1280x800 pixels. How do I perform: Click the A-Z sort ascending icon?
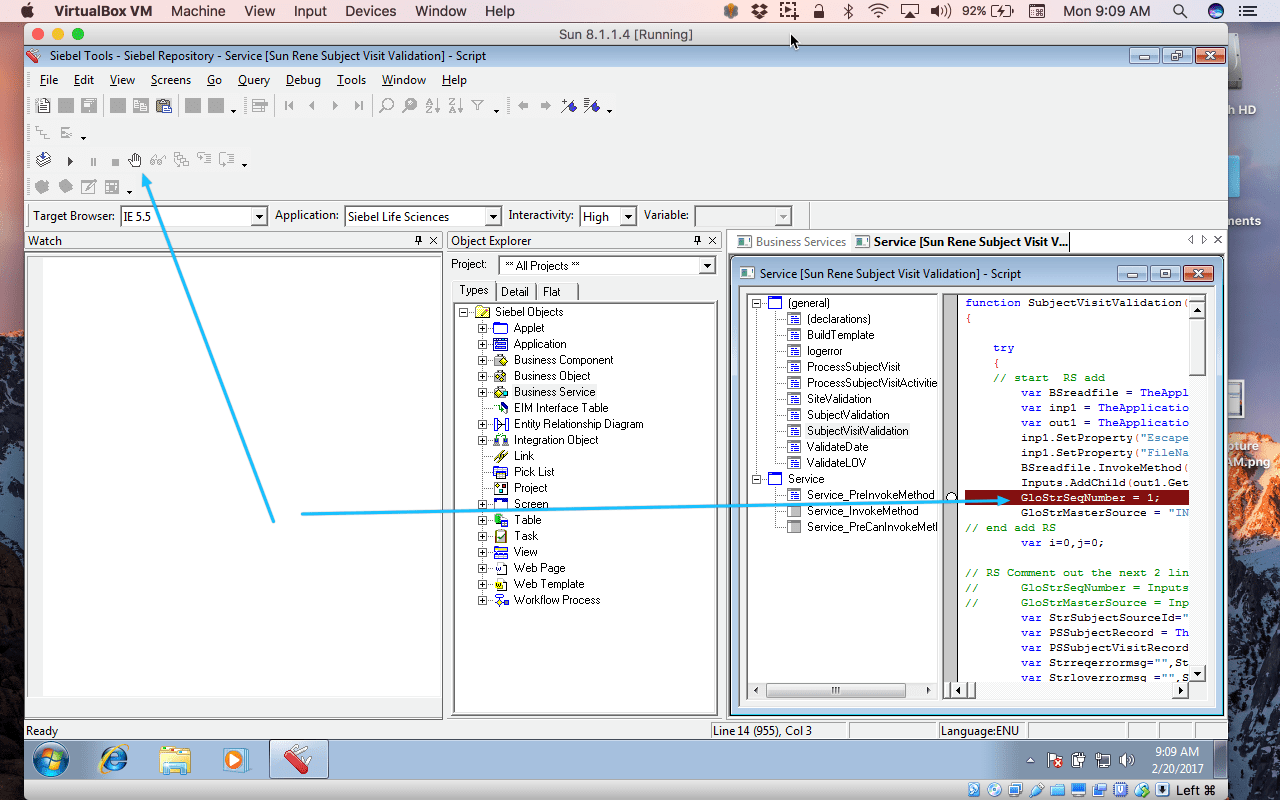point(432,105)
